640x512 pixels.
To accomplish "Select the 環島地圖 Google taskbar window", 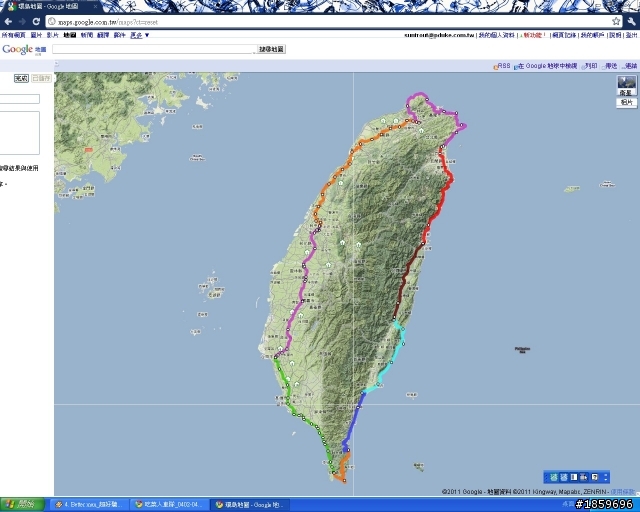I will (x=251, y=505).
